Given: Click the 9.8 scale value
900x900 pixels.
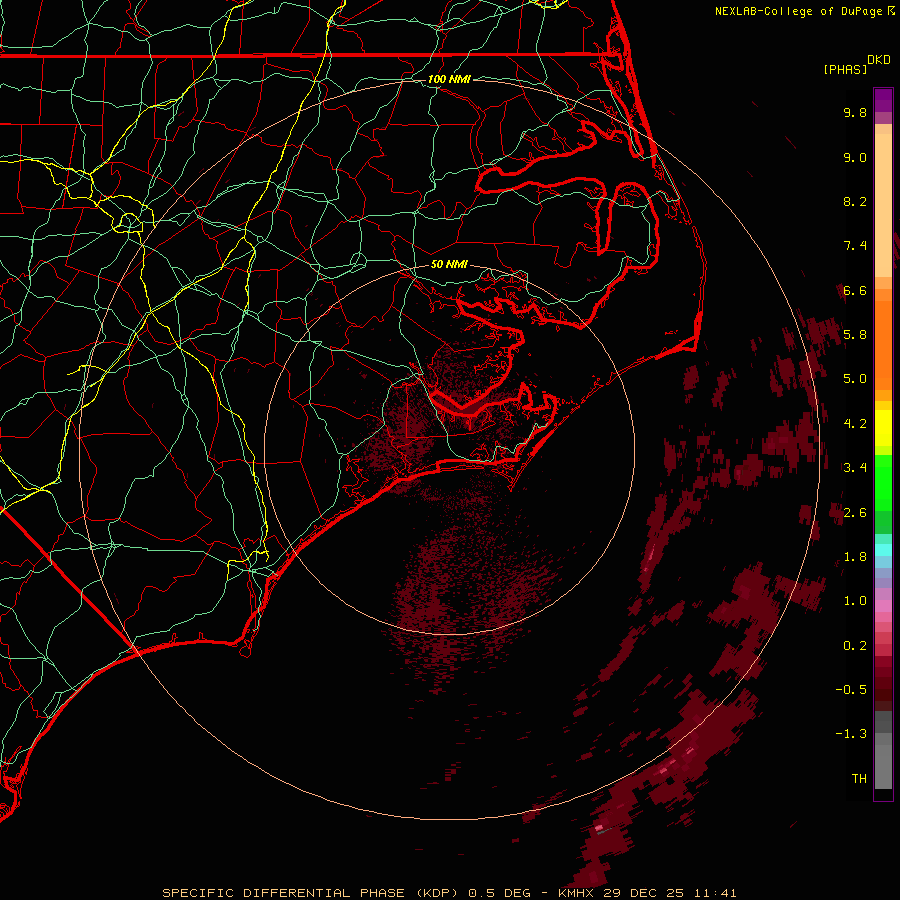Looking at the screenshot, I should [855, 112].
